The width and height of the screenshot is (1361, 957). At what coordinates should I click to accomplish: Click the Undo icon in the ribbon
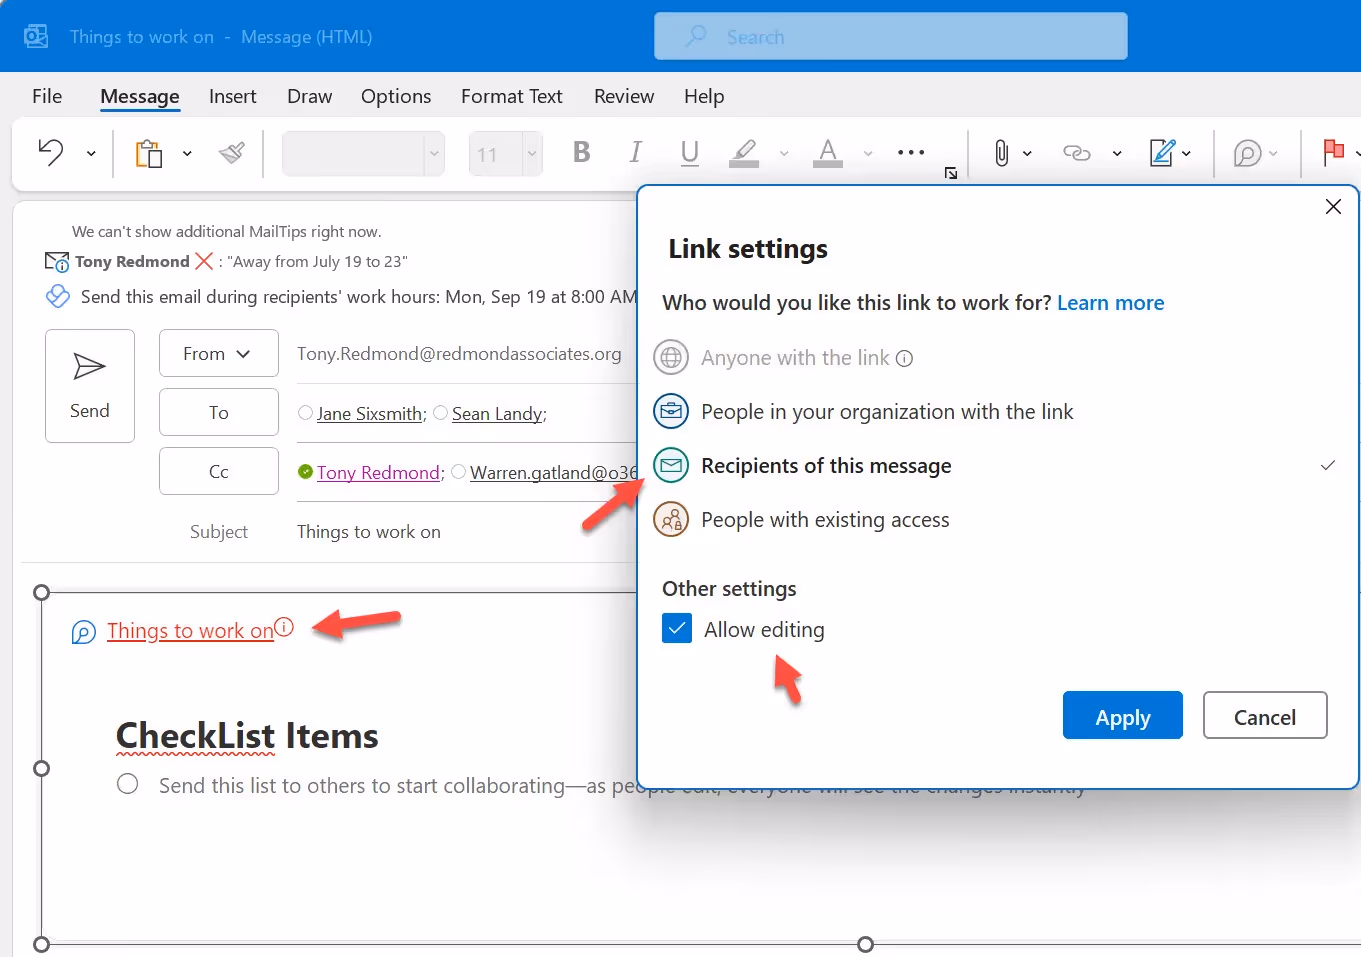coord(51,153)
